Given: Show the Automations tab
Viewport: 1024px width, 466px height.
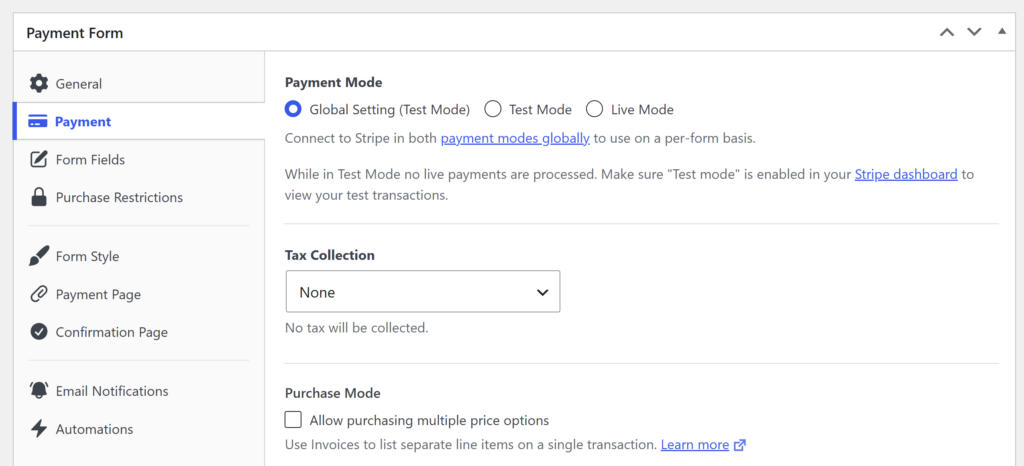Looking at the screenshot, I should (x=138, y=429).
